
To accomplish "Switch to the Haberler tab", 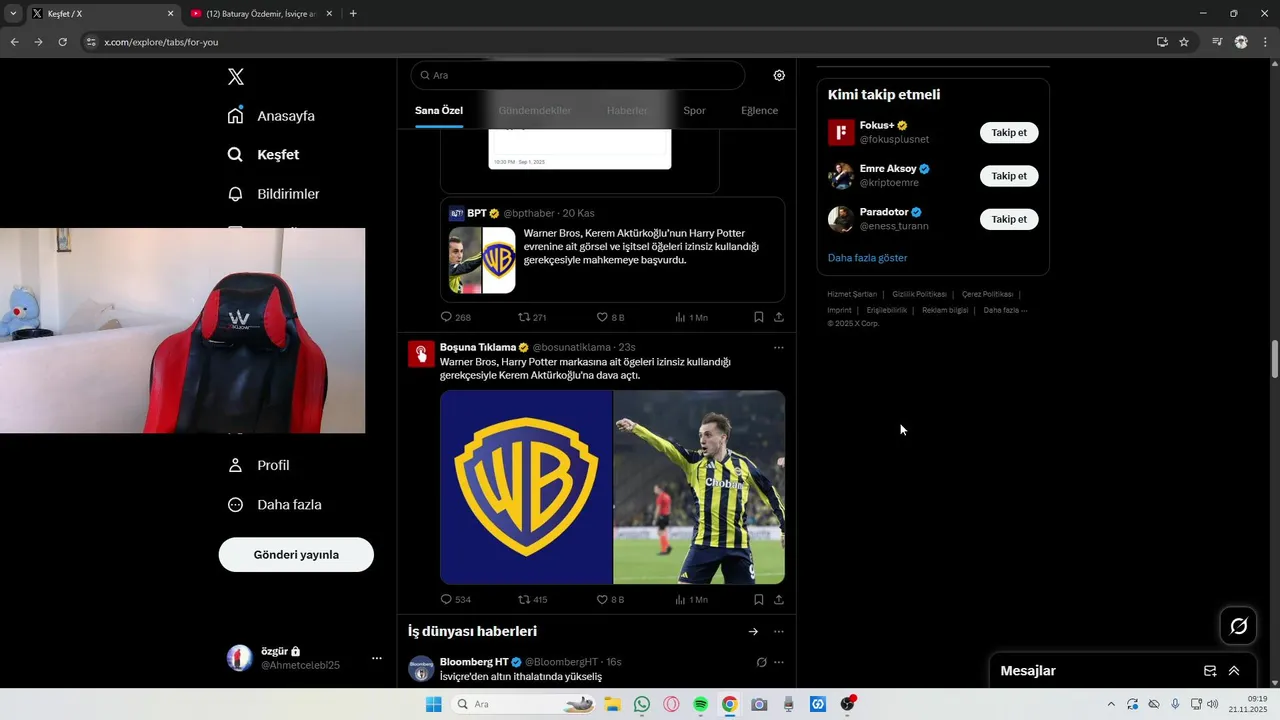I will [627, 111].
